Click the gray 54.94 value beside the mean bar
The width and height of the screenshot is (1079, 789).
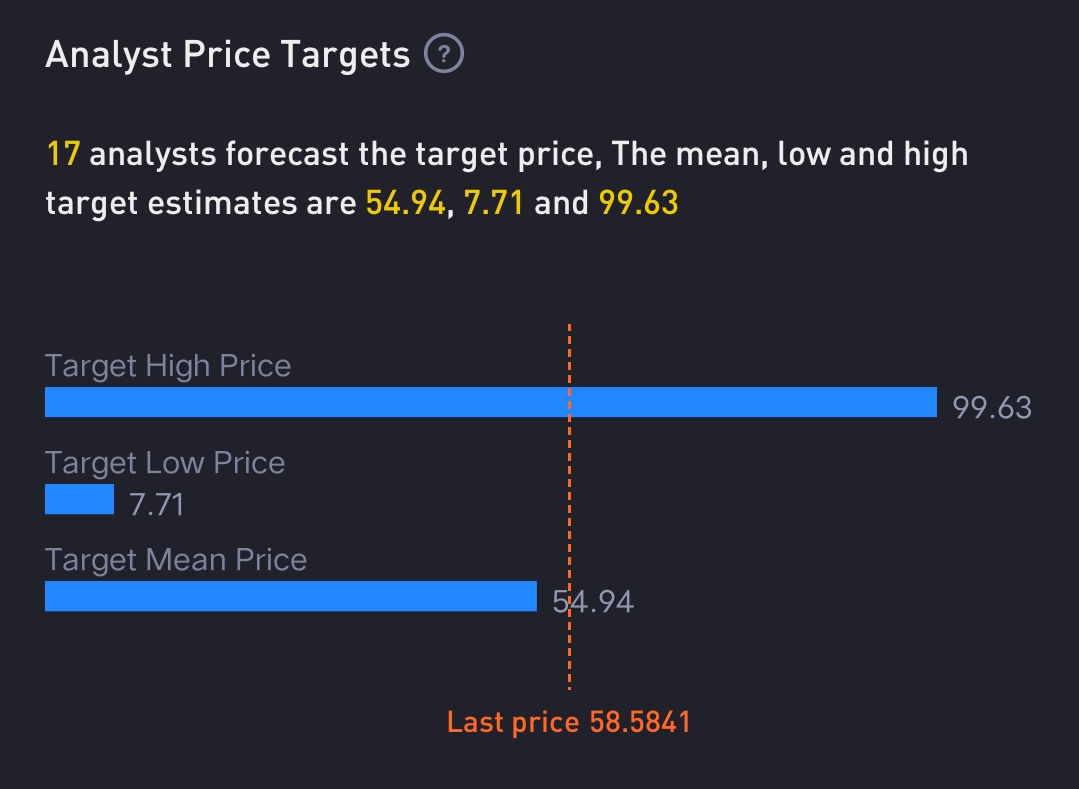[593, 602]
